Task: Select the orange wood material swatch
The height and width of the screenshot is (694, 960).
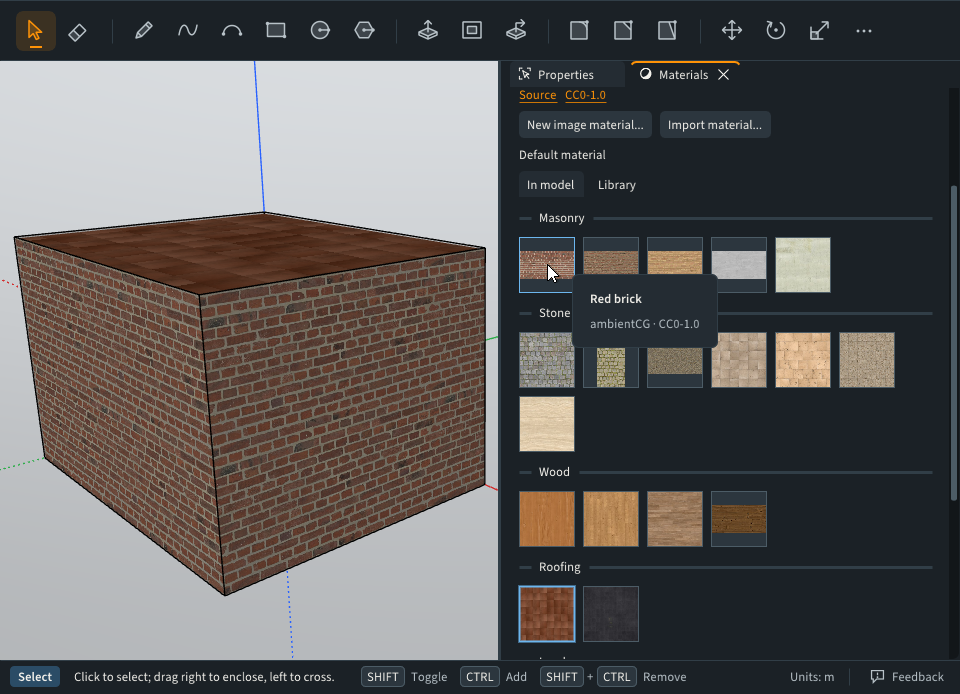Action: (x=547, y=519)
